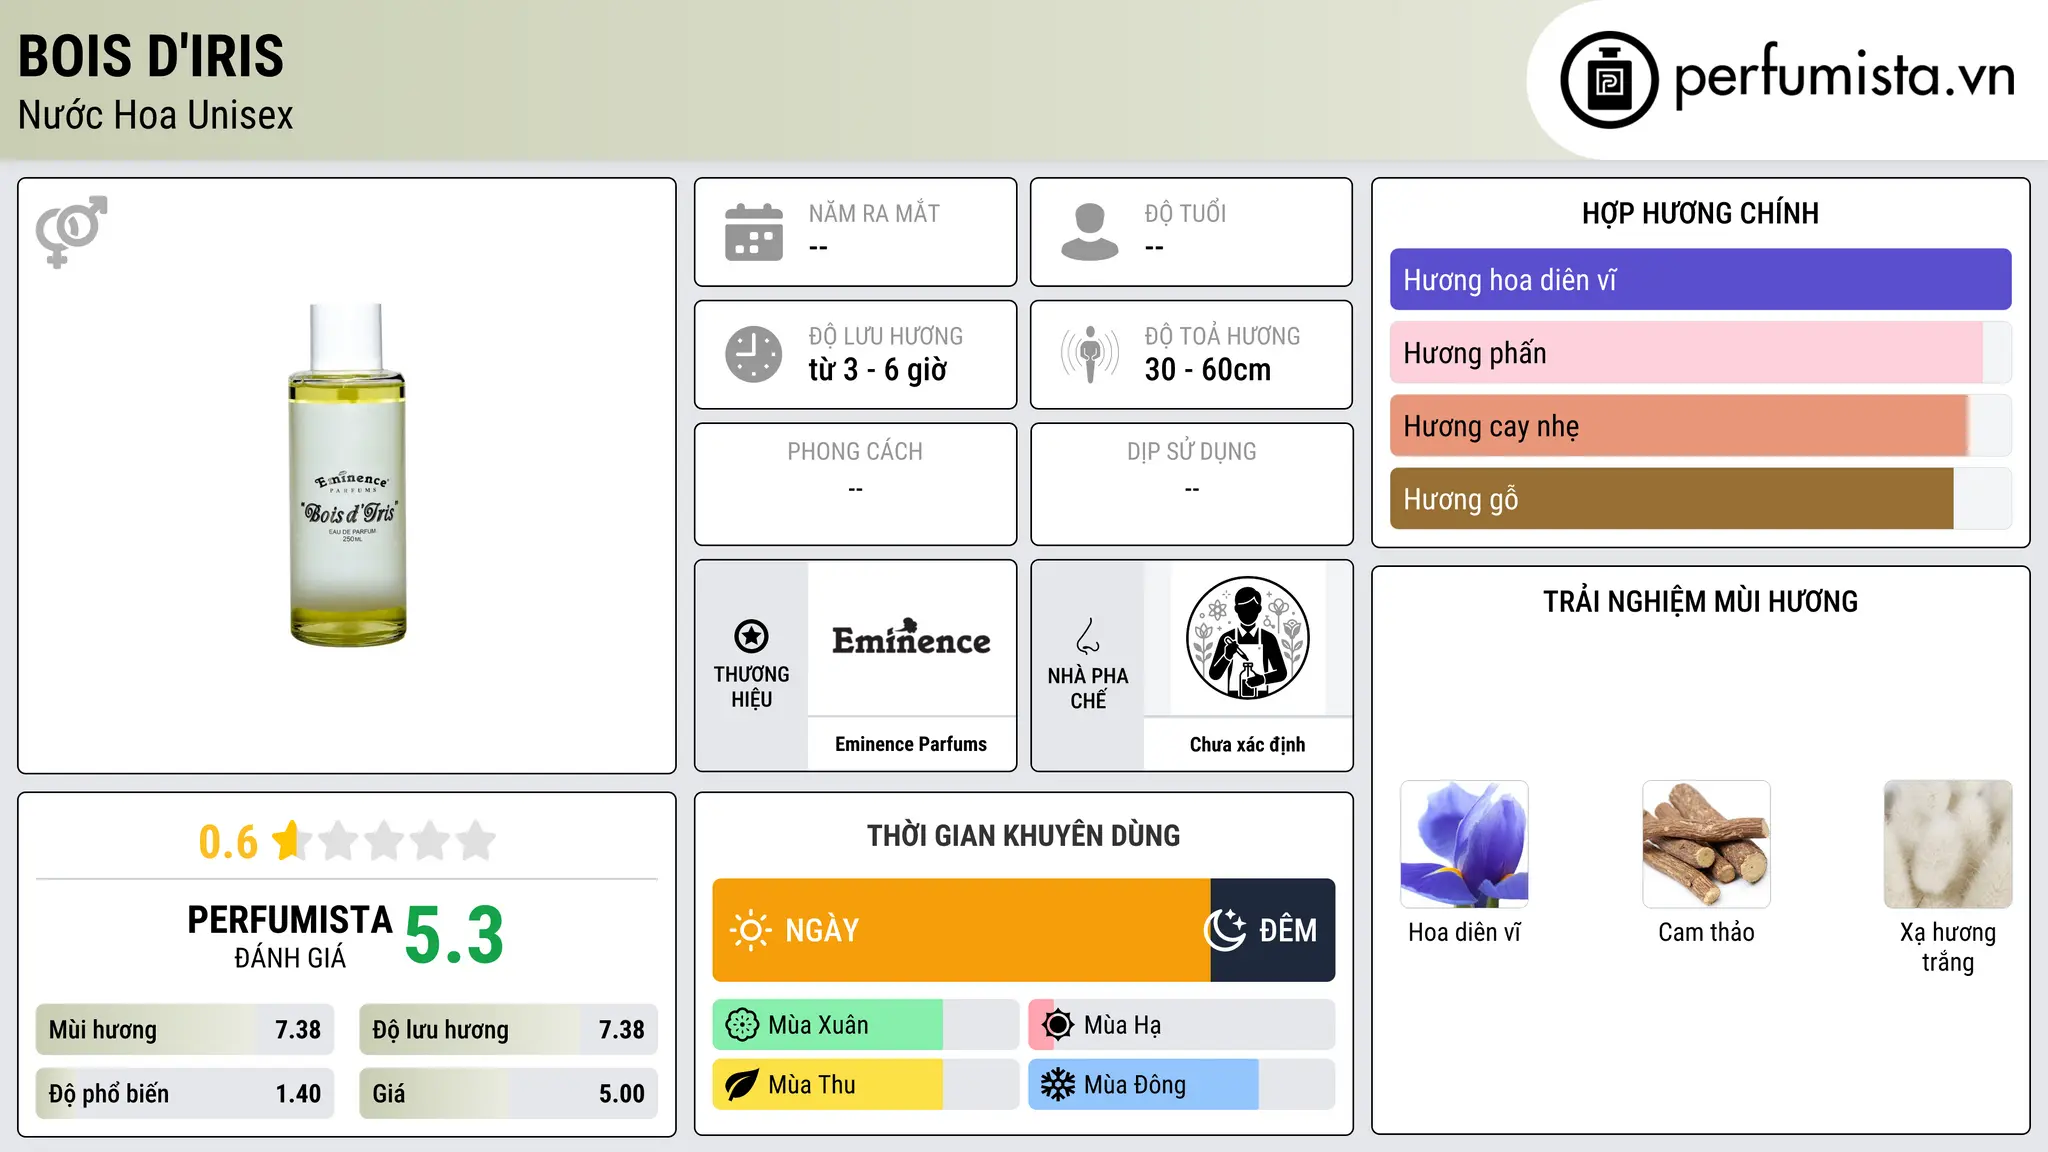Click the person icon beside Độ tuổi
Screen dimensions: 2048x1152
[x=1090, y=232]
